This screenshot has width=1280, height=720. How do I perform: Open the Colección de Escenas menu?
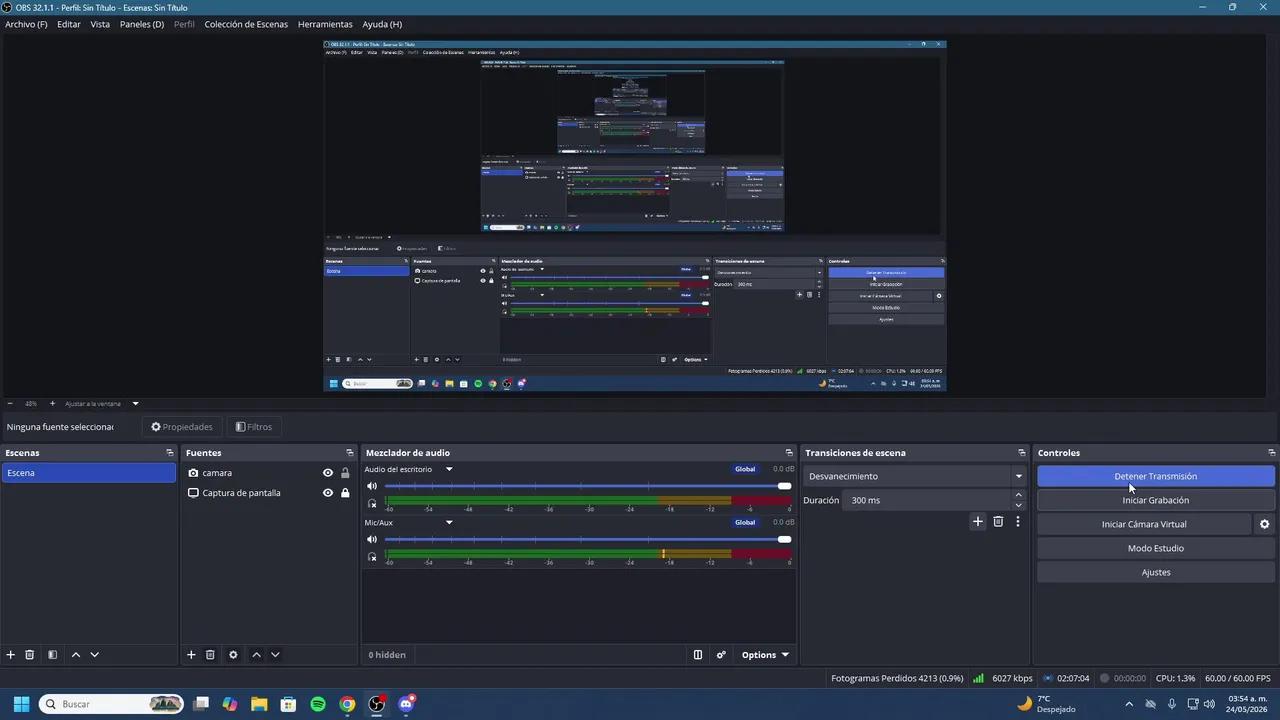246,24
